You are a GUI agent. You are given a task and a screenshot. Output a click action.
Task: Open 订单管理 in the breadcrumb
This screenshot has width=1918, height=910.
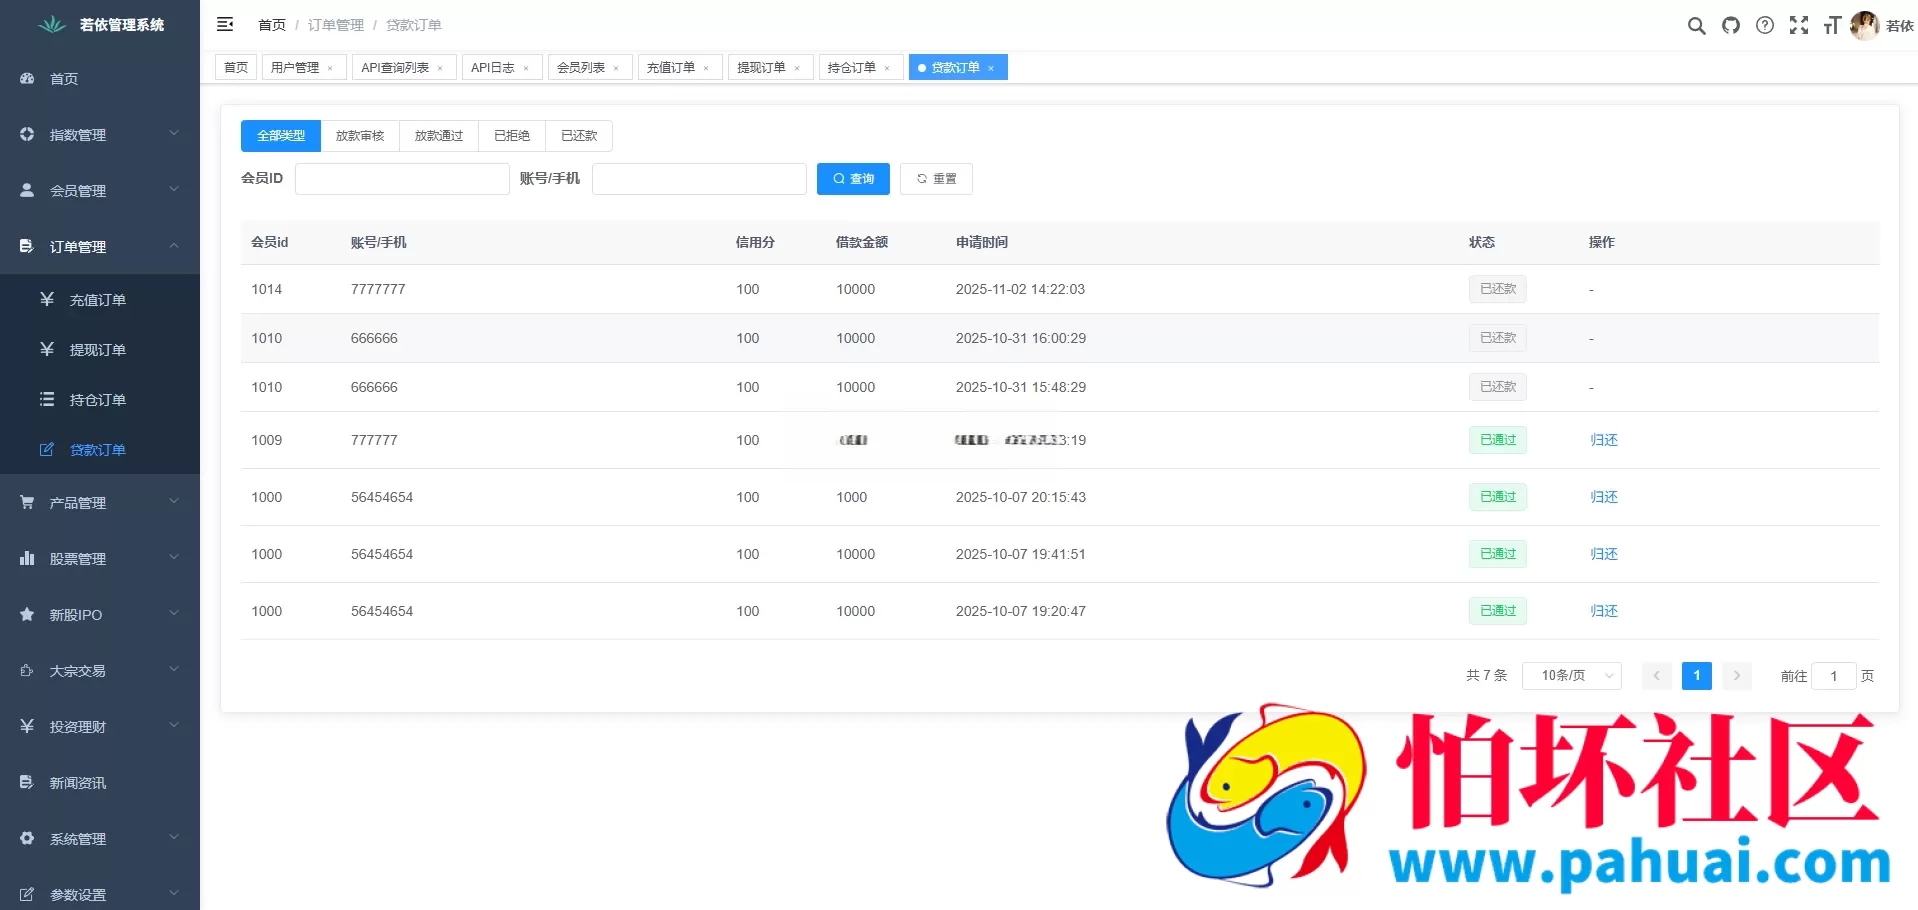point(336,25)
